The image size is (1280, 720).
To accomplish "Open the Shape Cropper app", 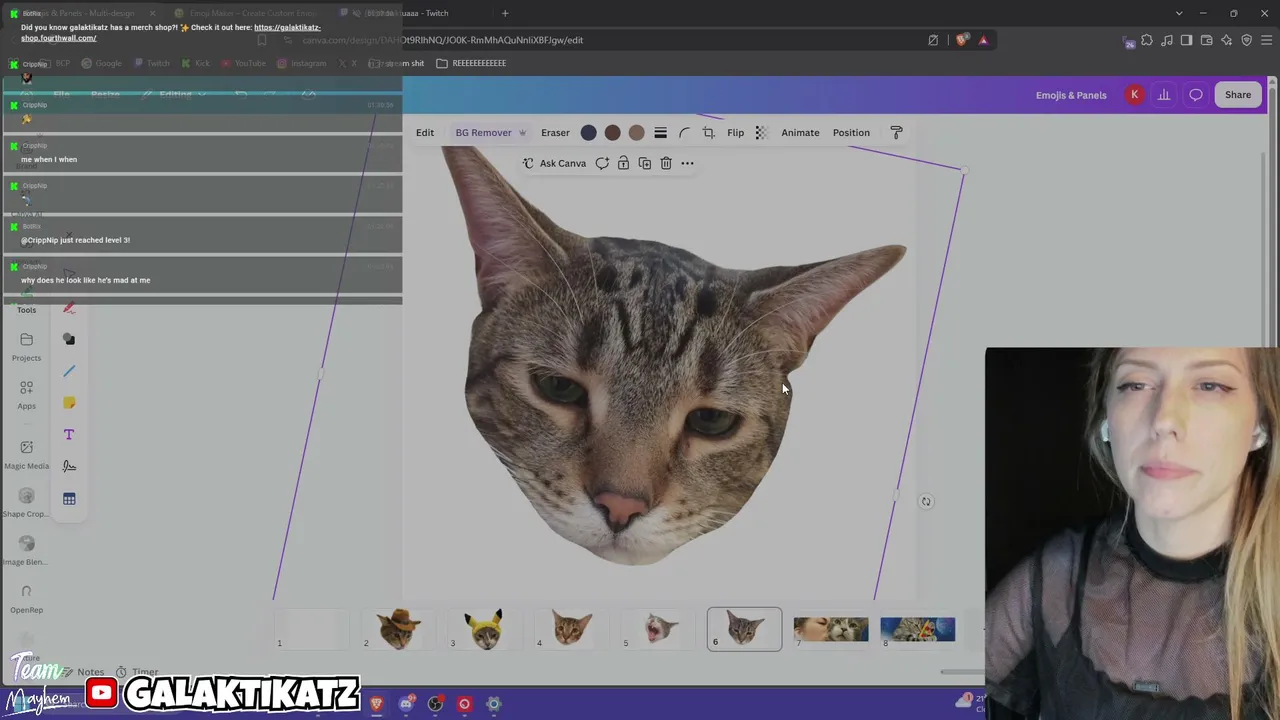I will [26, 503].
